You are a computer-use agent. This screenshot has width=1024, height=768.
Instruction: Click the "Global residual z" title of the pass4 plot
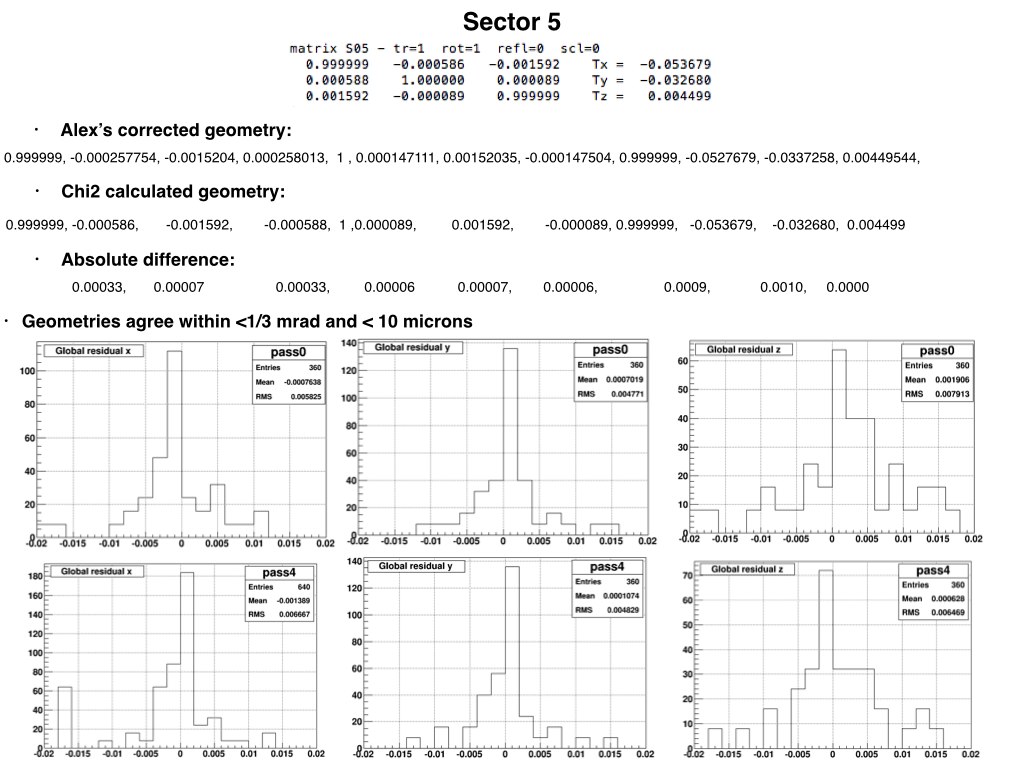745,569
